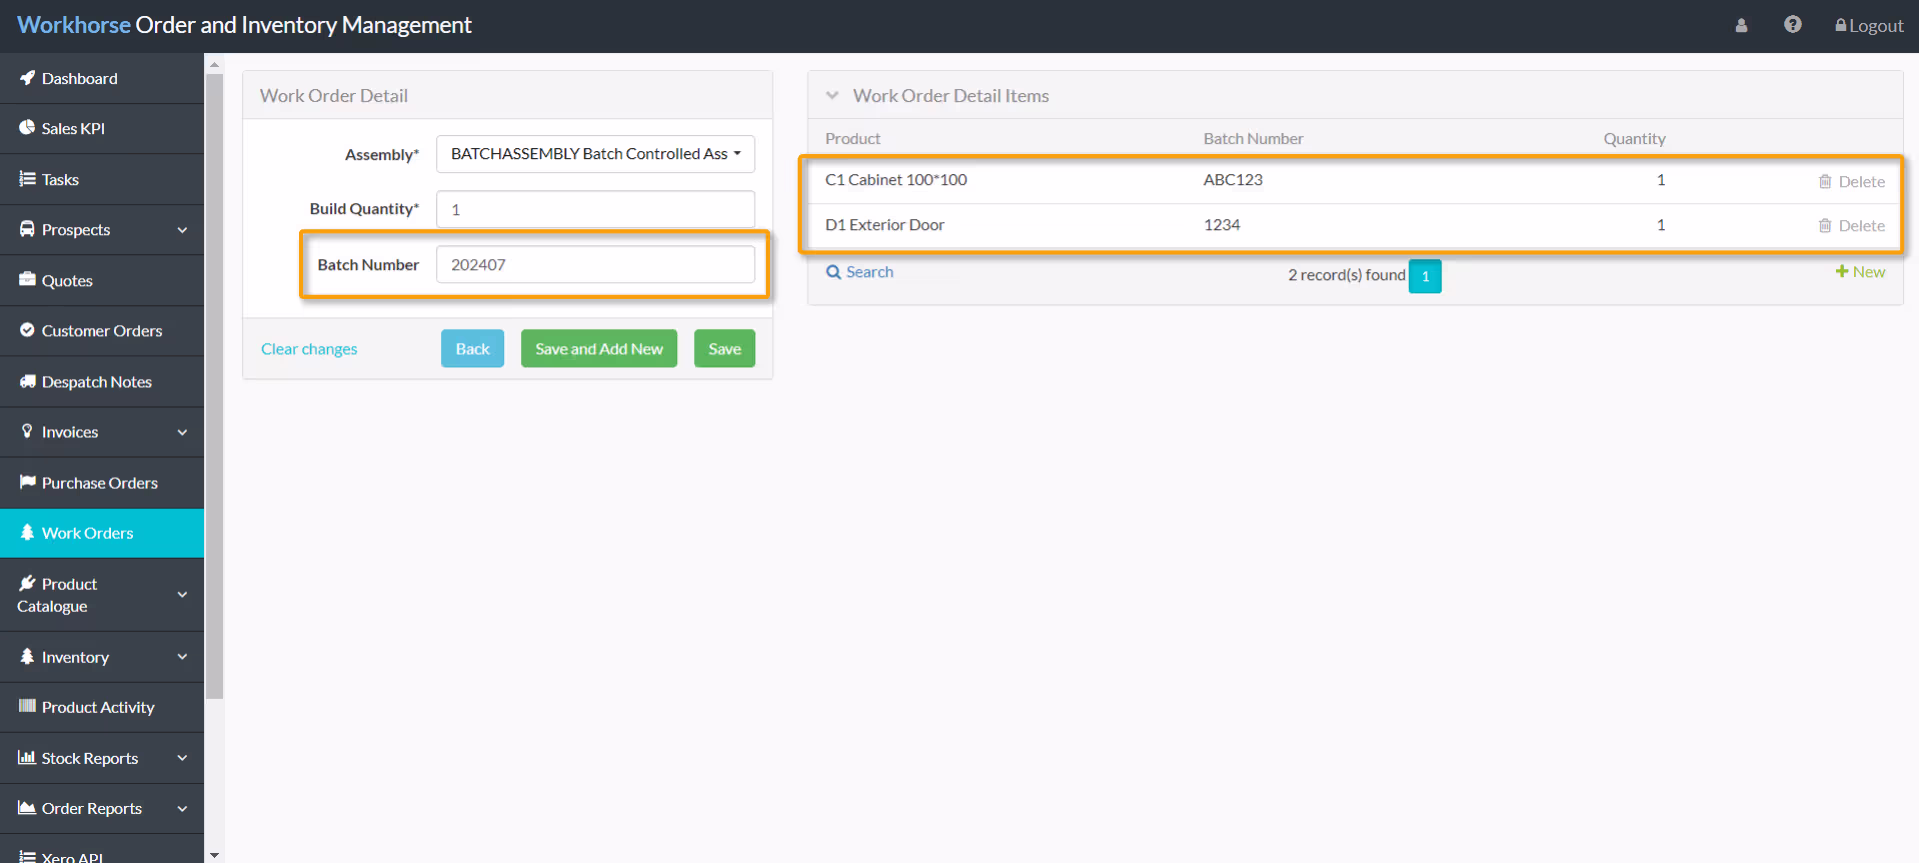Go to Customer Orders menu item
This screenshot has width=1919, height=863.
pyautogui.click(x=102, y=330)
